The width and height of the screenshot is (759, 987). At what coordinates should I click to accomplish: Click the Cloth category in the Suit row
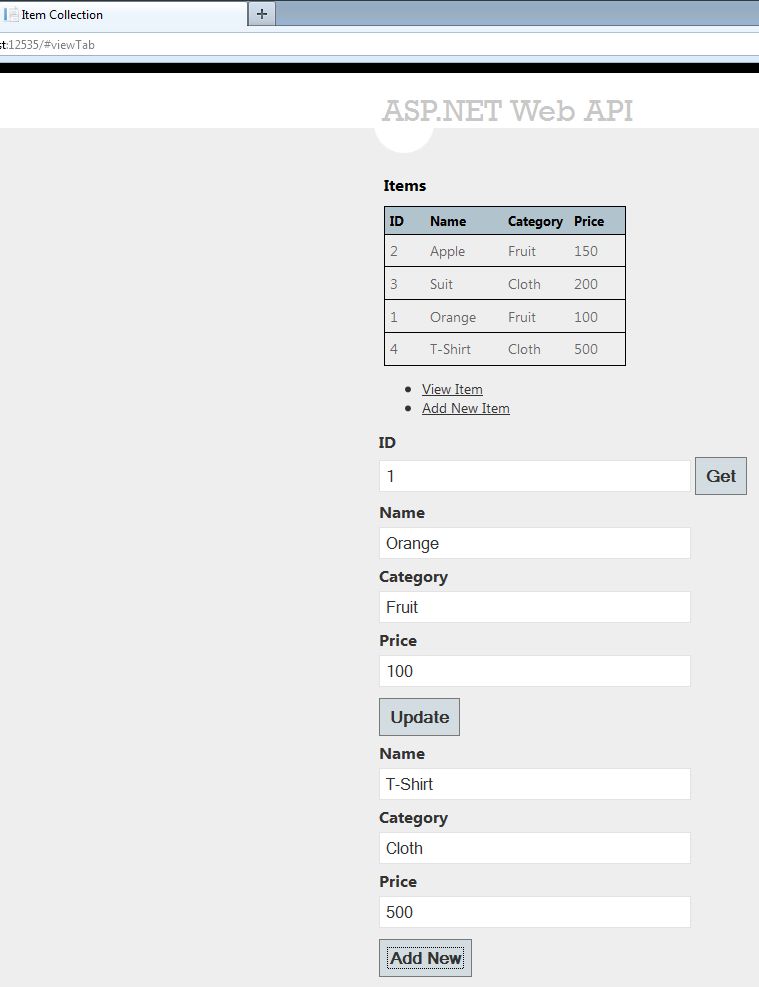(524, 284)
